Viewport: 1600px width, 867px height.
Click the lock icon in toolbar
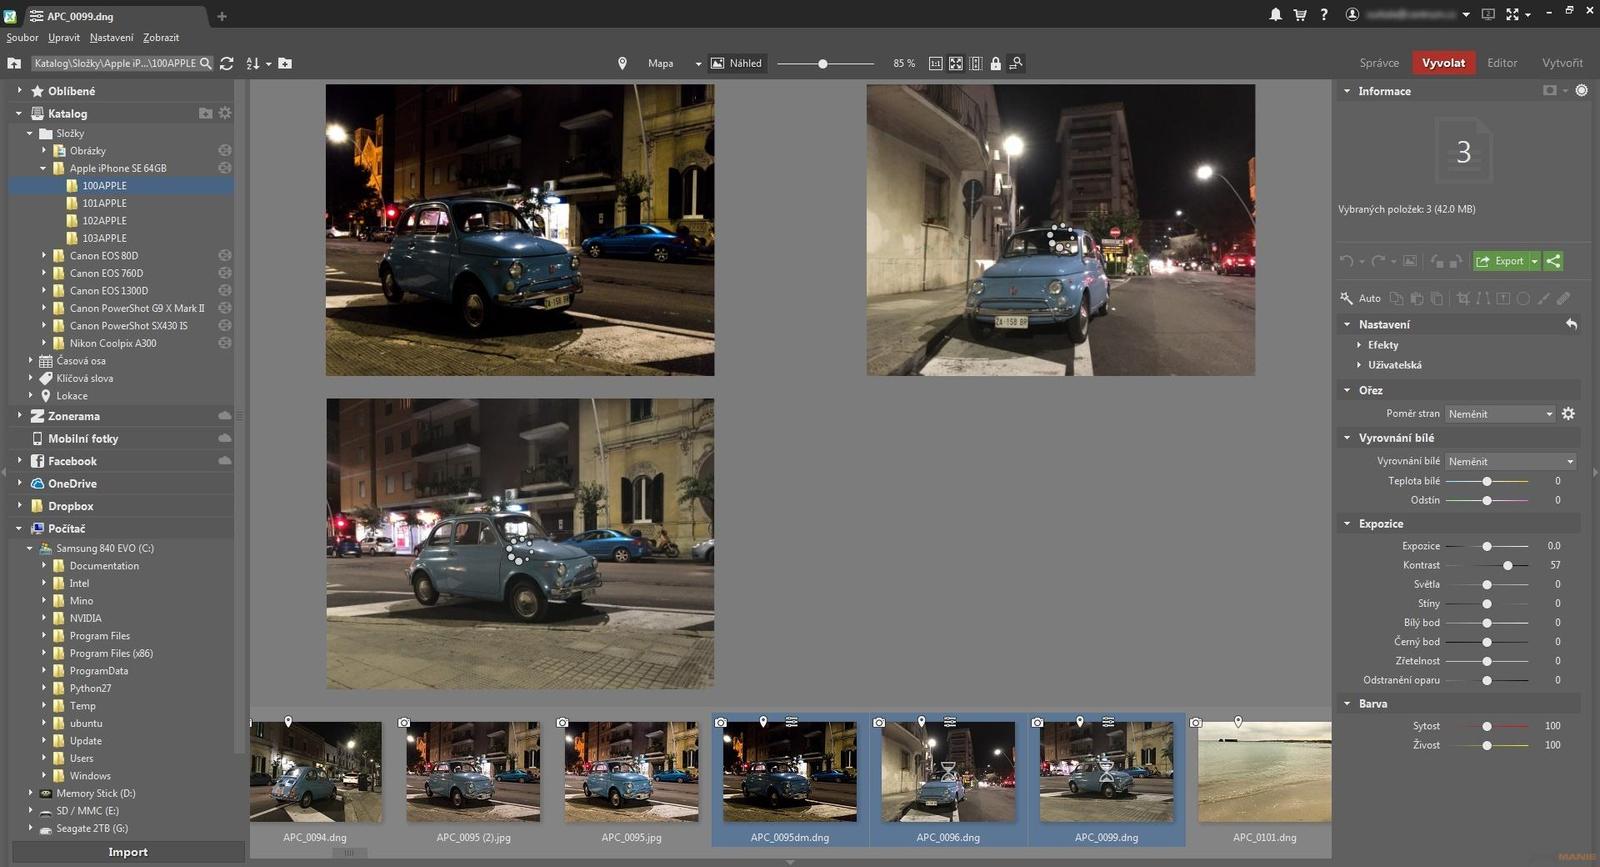tap(995, 63)
